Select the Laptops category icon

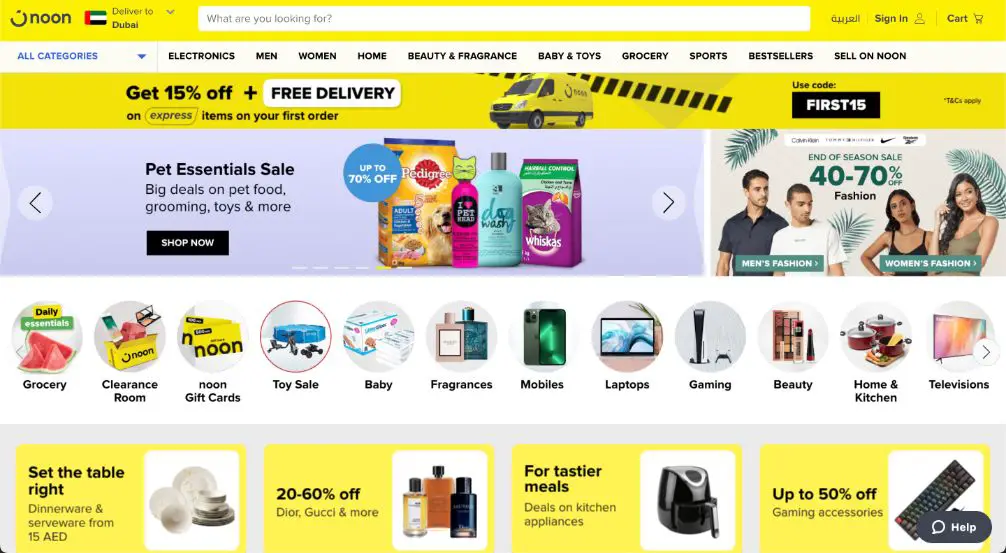627,337
